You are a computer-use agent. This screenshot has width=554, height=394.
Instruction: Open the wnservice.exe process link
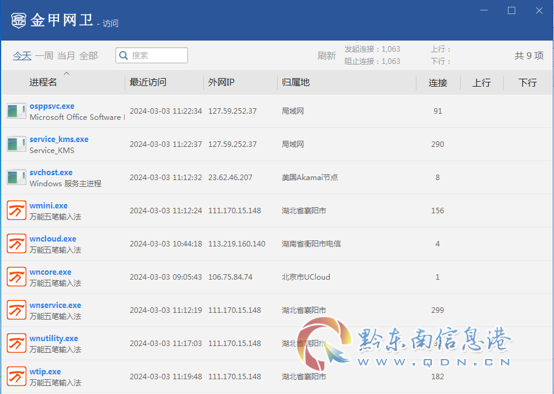(55, 305)
